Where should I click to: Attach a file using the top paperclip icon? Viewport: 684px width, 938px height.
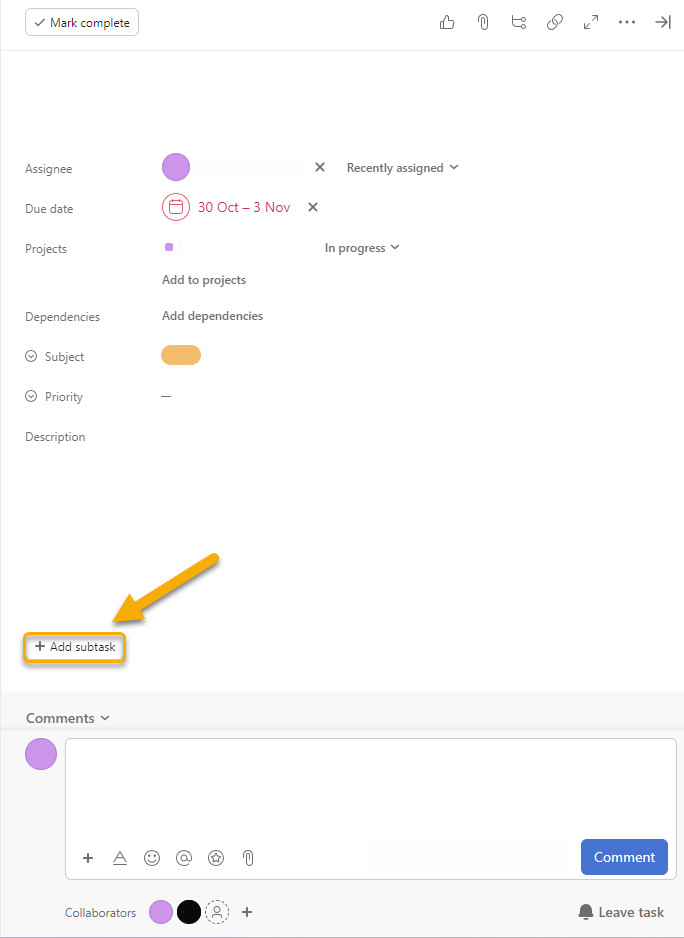tap(483, 22)
